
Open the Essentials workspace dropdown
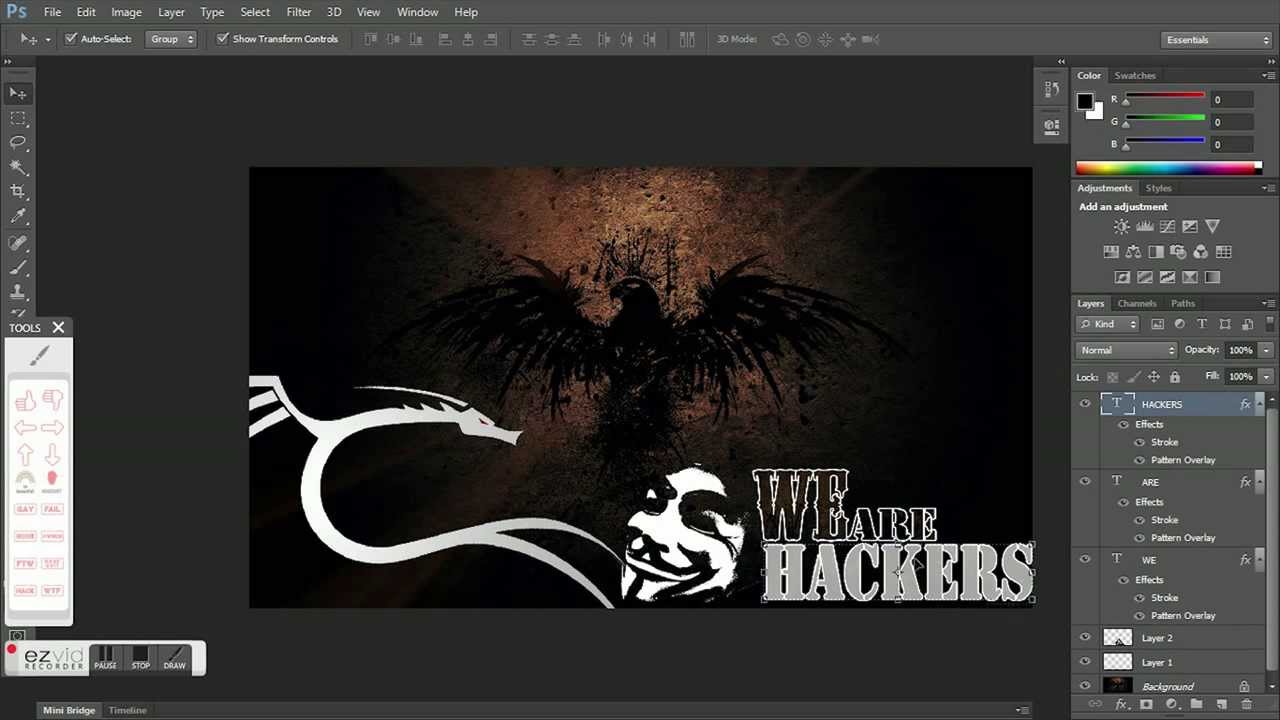pos(1217,40)
